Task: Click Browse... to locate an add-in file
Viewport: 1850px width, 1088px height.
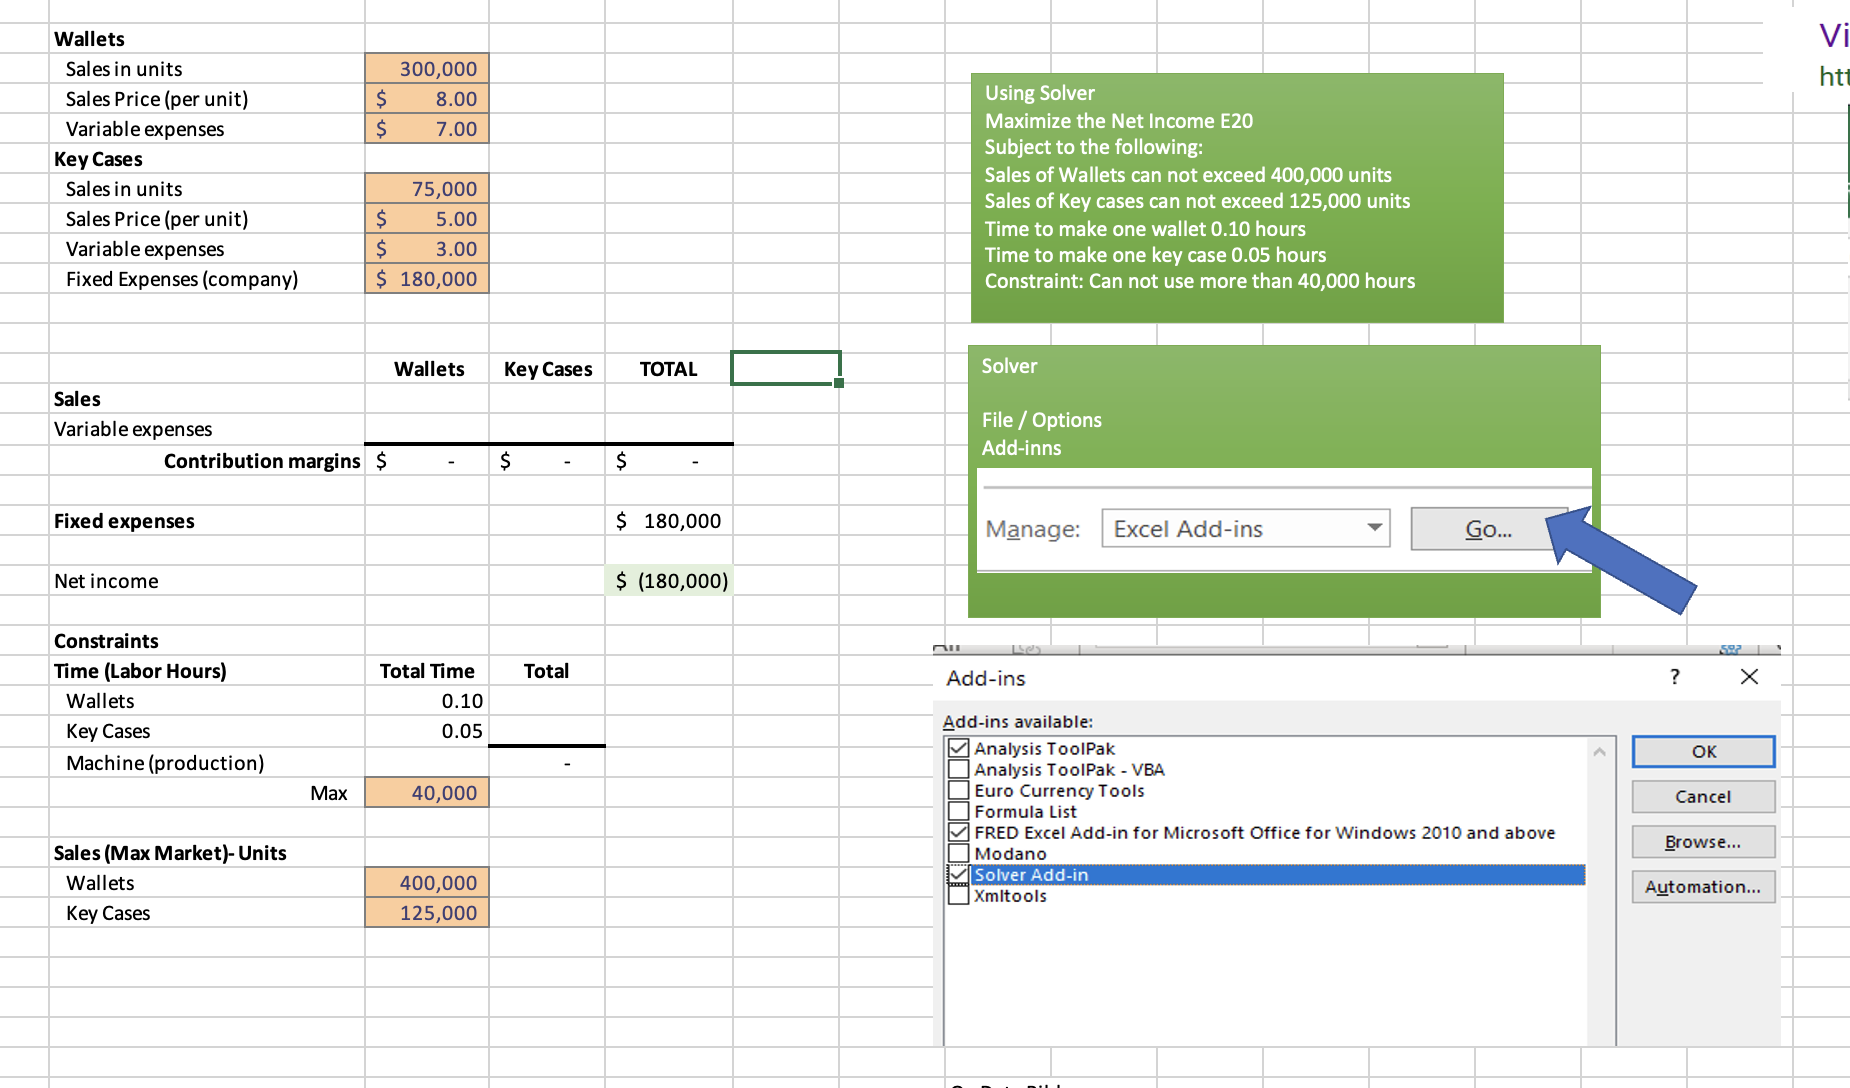Action: [x=1702, y=841]
